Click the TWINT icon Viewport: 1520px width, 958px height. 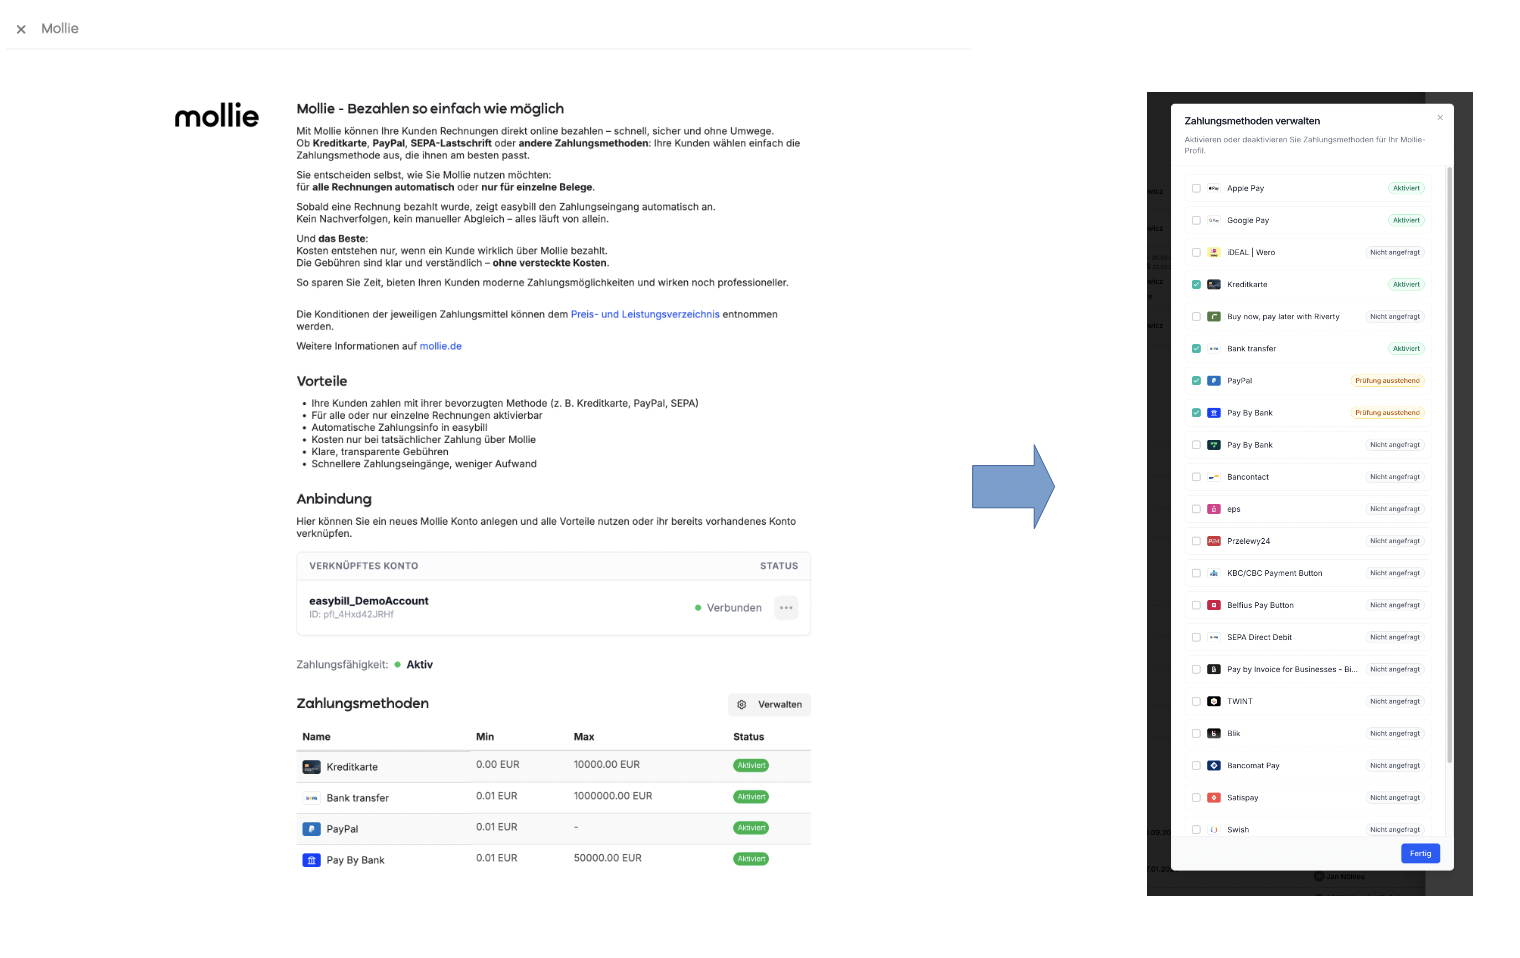click(x=1213, y=701)
